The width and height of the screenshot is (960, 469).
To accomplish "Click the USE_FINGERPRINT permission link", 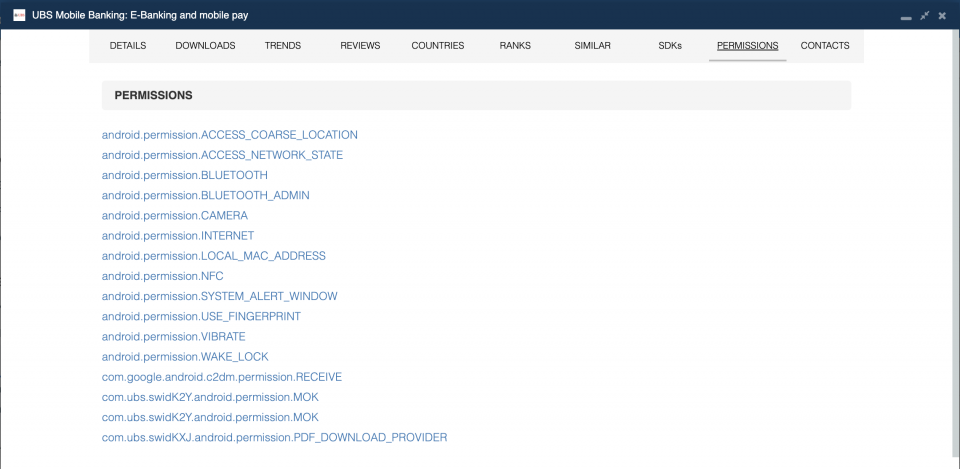I will pos(201,317).
